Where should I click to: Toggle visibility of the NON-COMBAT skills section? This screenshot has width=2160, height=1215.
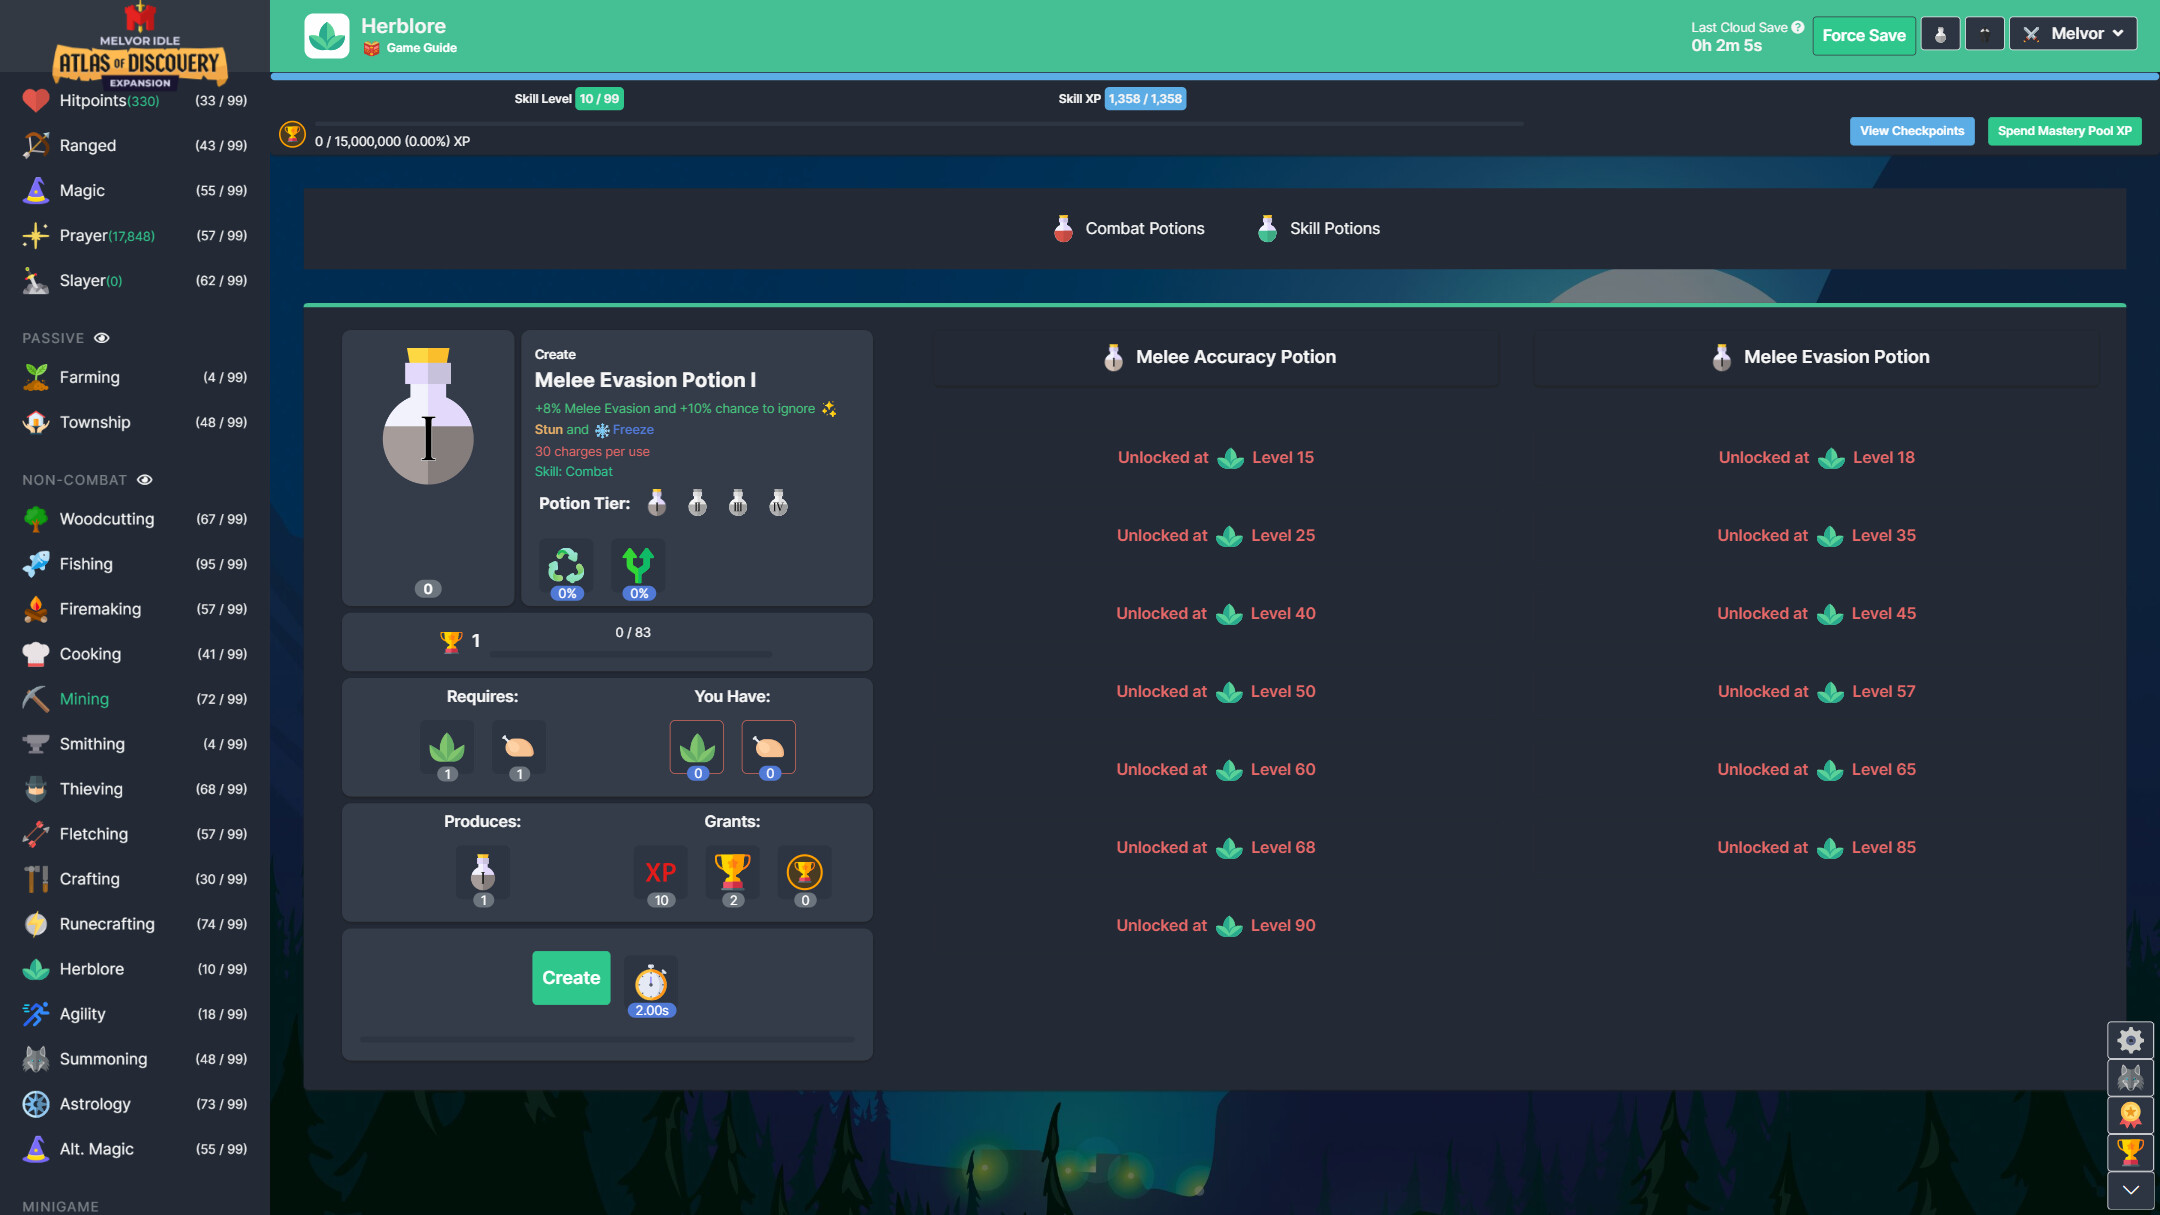pos(144,480)
